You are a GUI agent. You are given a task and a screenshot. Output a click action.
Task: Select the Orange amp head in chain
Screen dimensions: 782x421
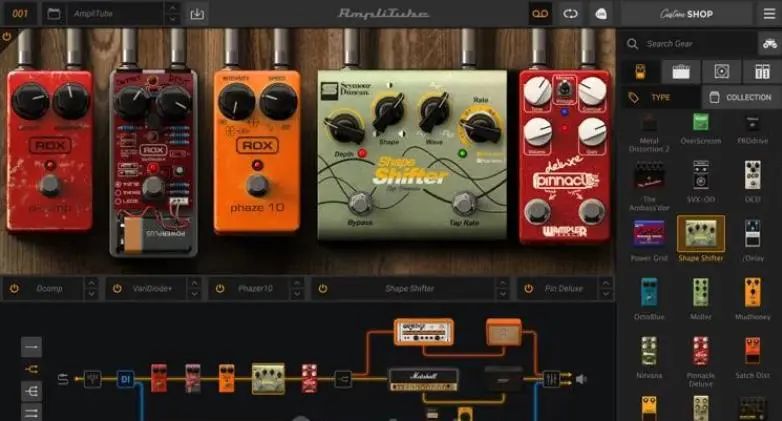click(423, 332)
